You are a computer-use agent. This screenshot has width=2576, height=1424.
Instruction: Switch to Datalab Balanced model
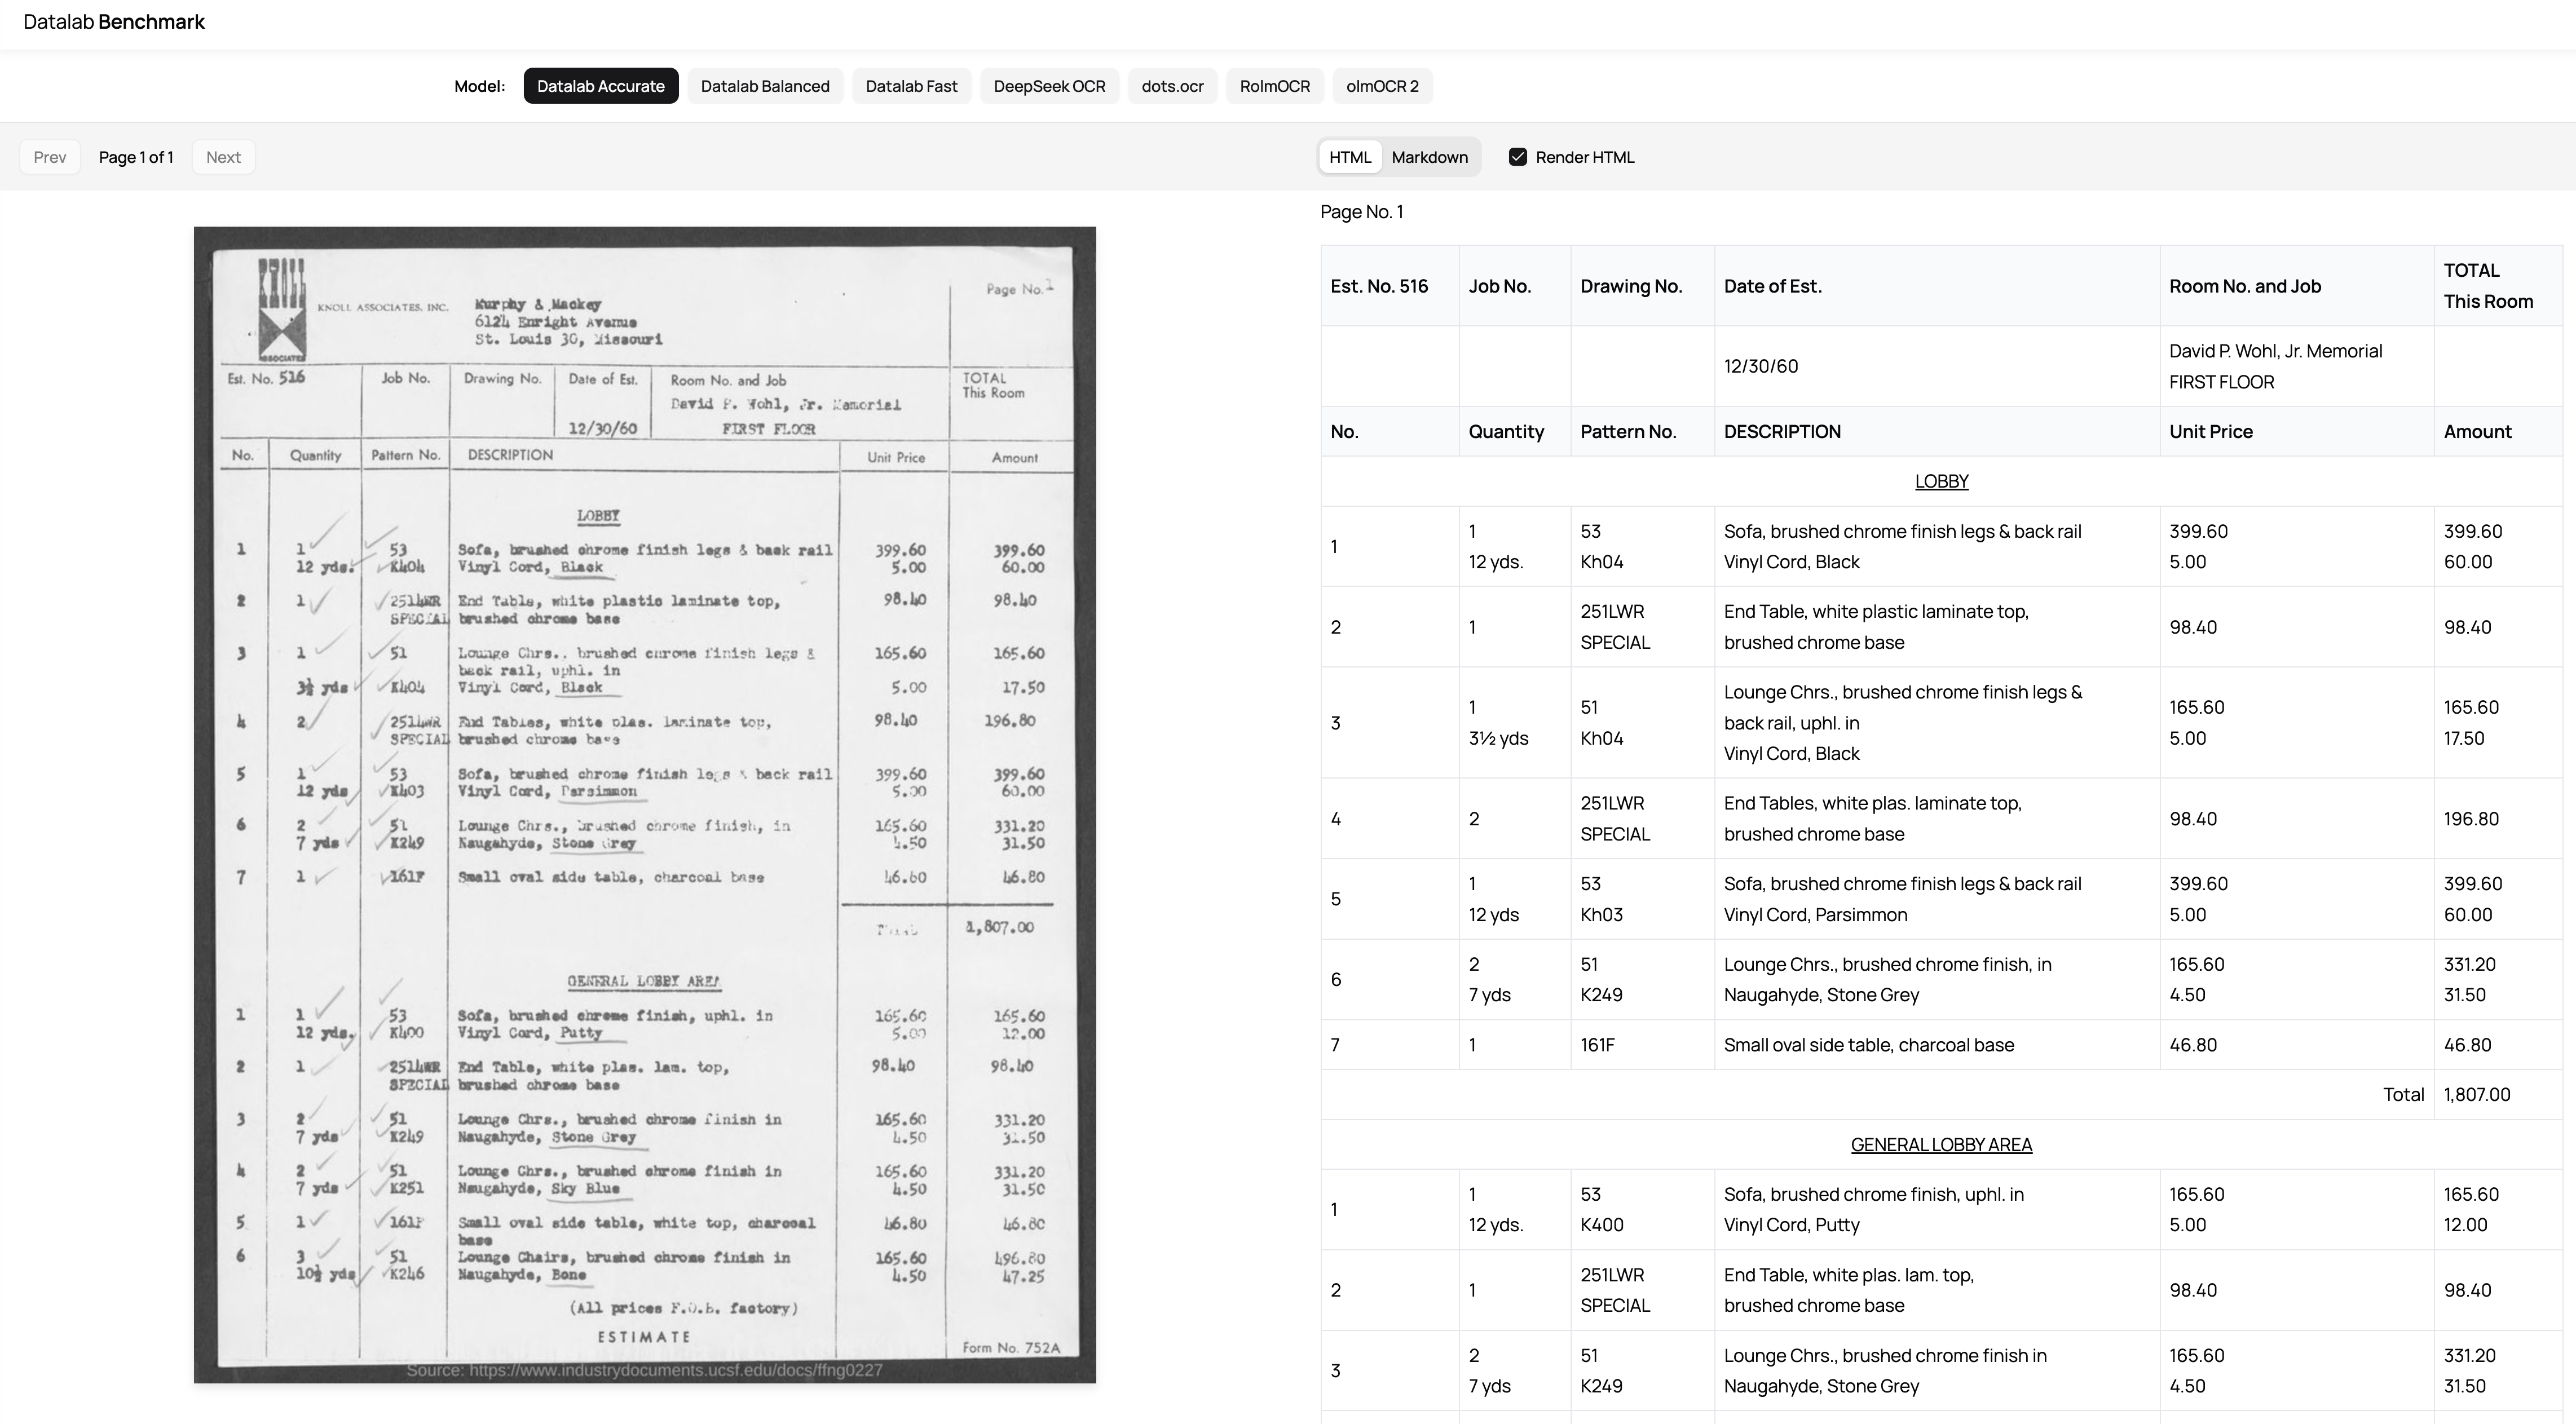(764, 86)
